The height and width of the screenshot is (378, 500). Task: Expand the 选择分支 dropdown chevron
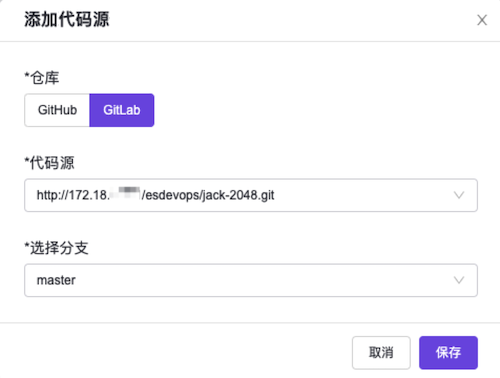tap(459, 280)
